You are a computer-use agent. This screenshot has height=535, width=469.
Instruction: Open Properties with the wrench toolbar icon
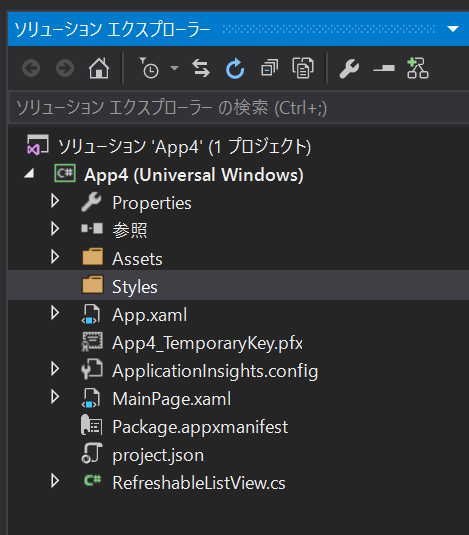pos(349,68)
